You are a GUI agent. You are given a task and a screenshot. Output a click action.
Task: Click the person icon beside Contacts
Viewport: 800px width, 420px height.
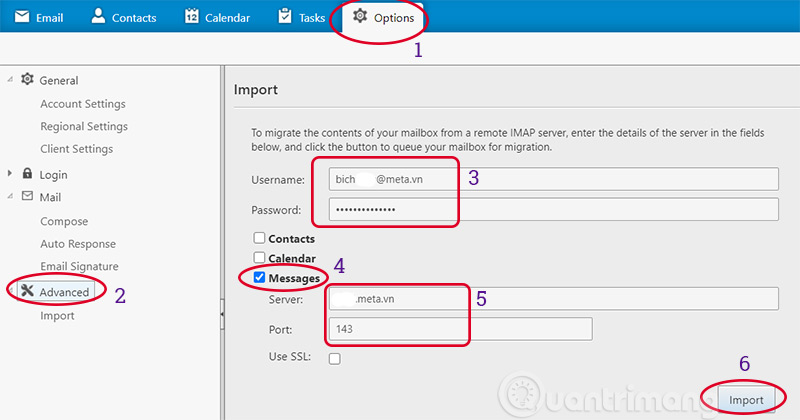point(98,16)
